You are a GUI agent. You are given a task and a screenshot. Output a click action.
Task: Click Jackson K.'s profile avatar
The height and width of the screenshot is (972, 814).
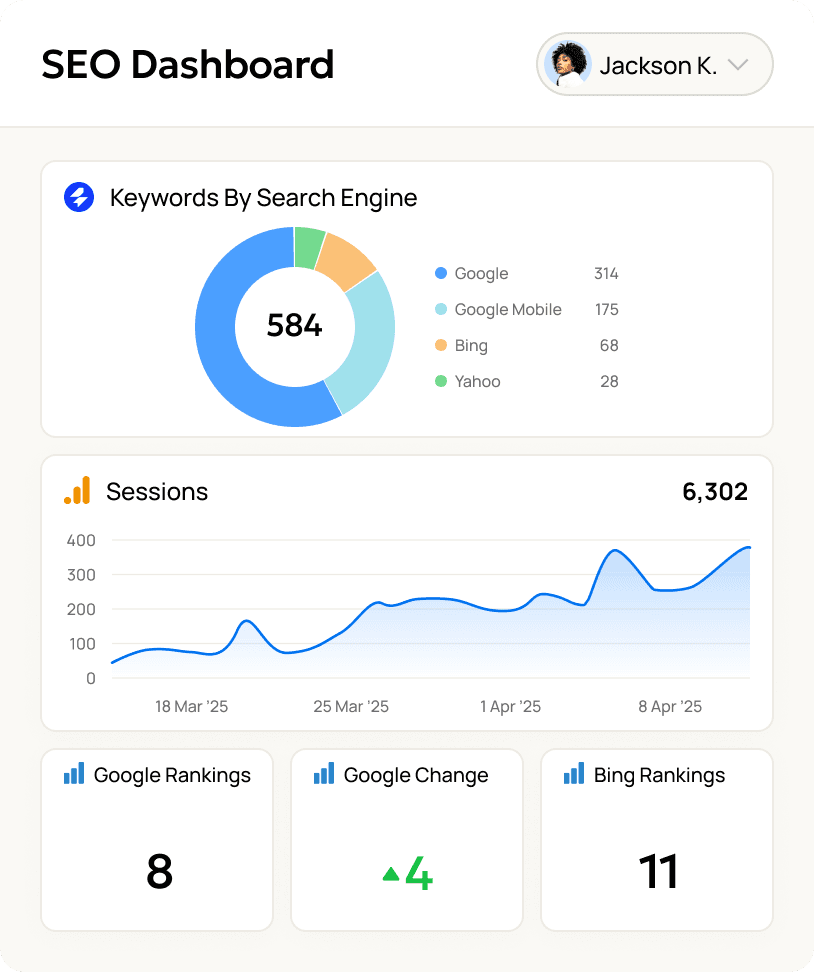[x=569, y=64]
